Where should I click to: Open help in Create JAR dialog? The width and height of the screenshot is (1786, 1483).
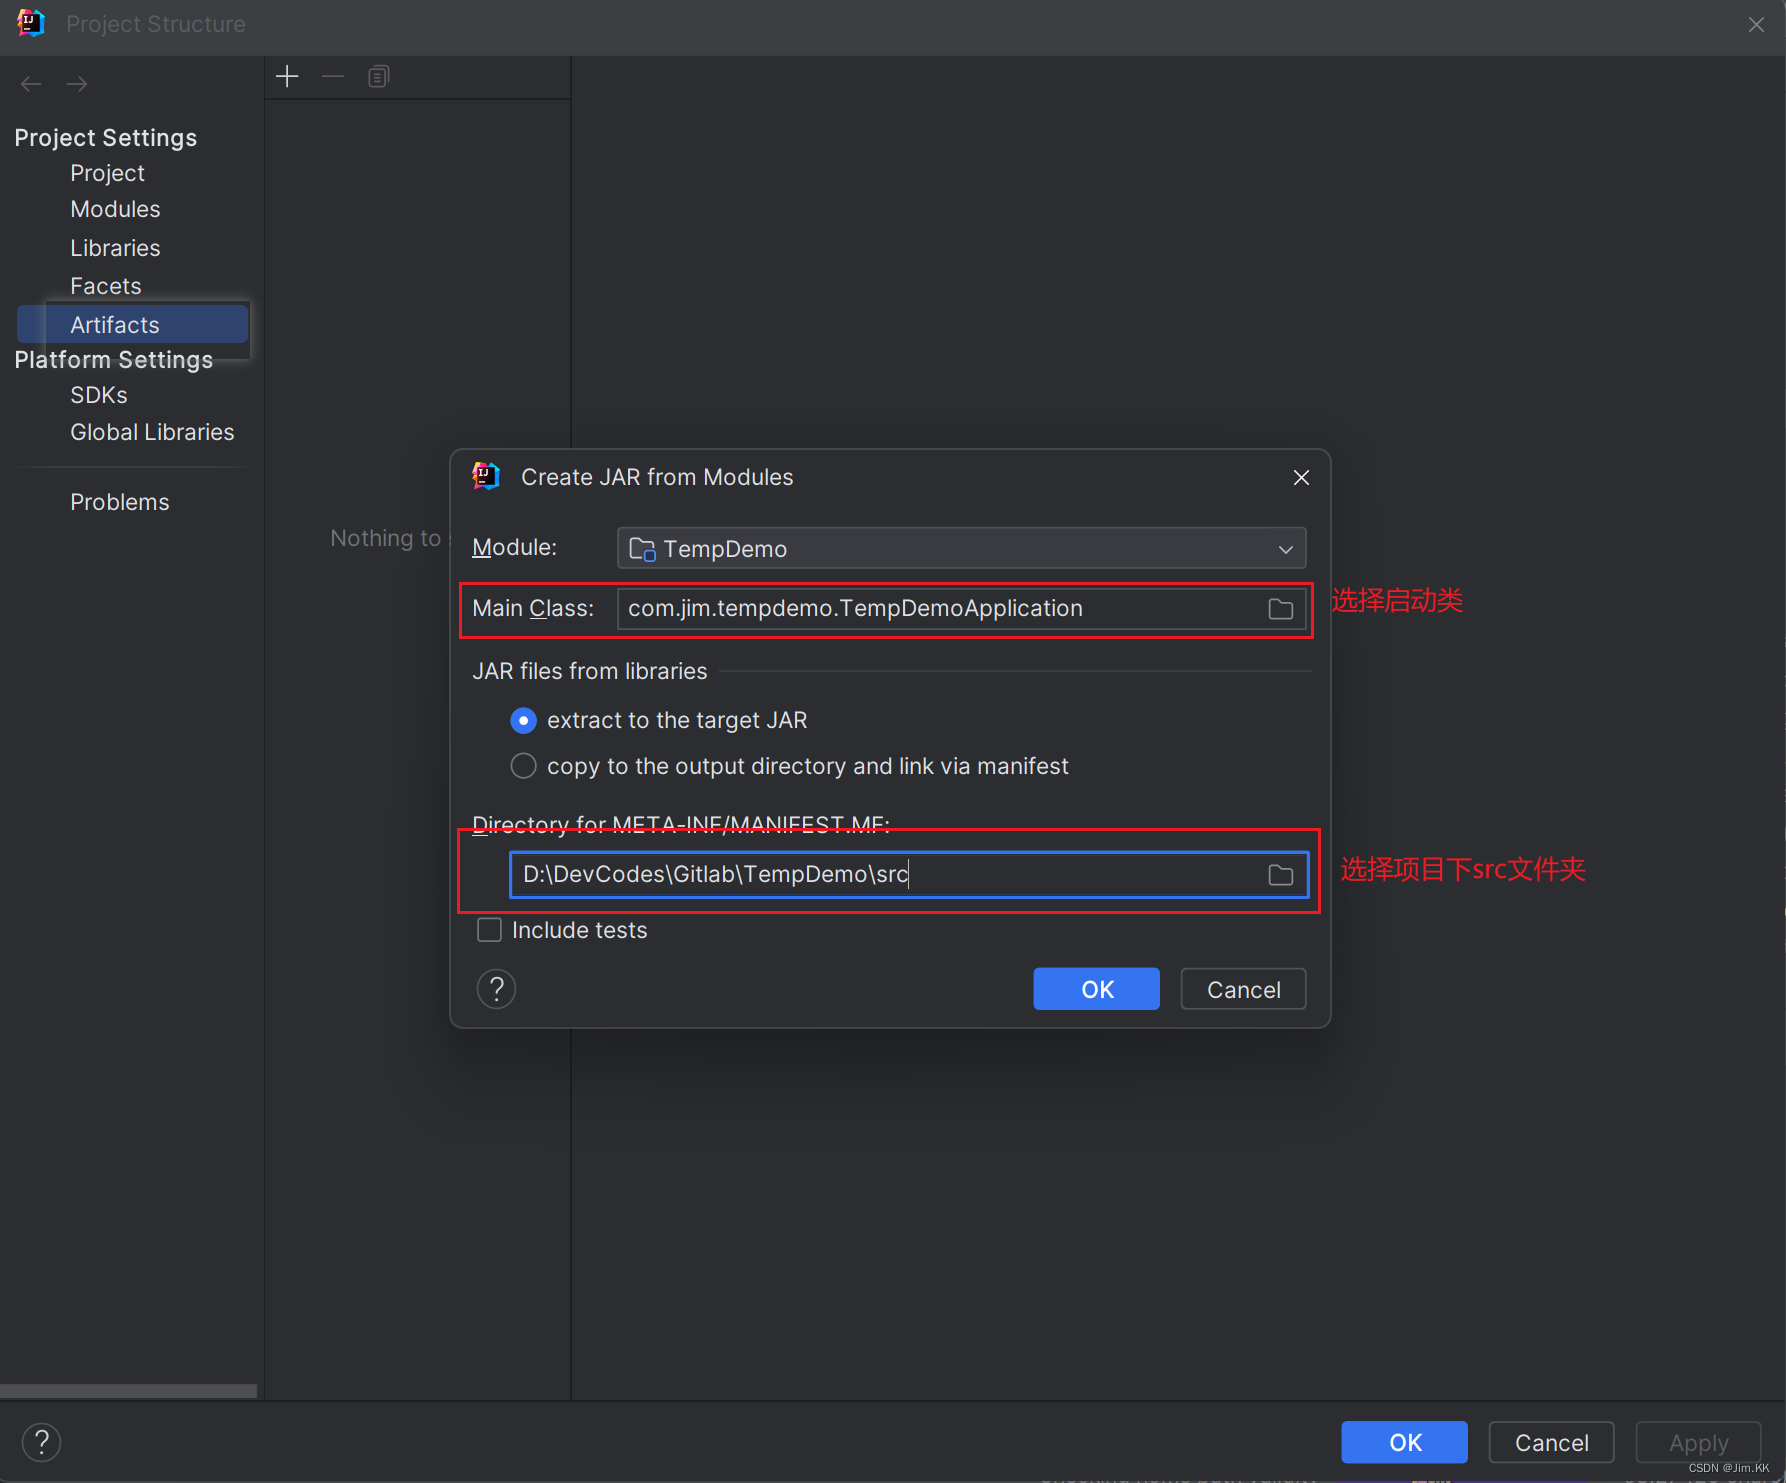point(496,989)
